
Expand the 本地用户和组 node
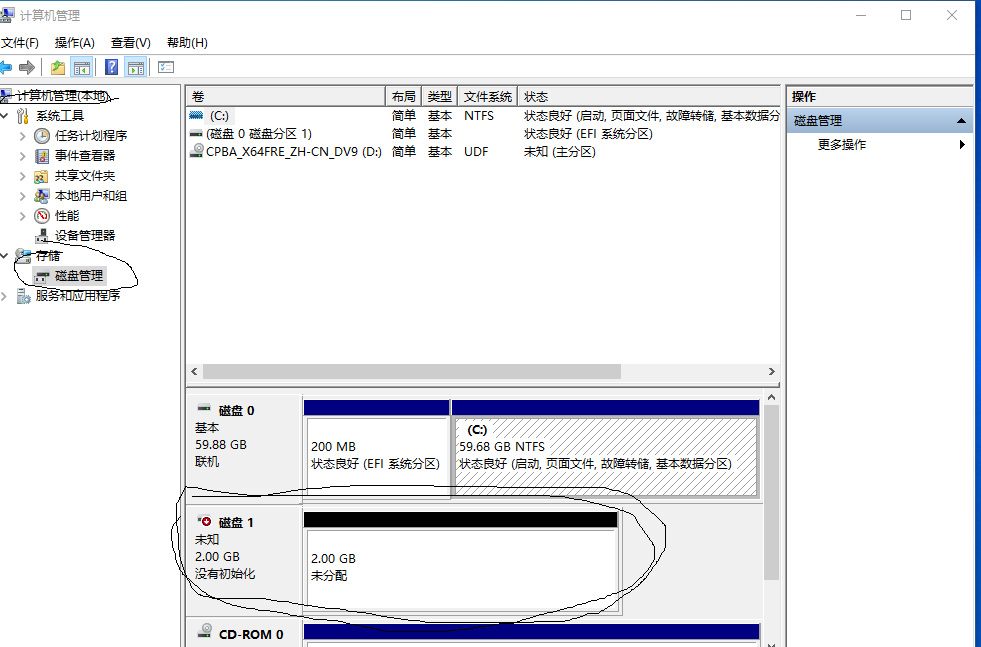click(23, 196)
